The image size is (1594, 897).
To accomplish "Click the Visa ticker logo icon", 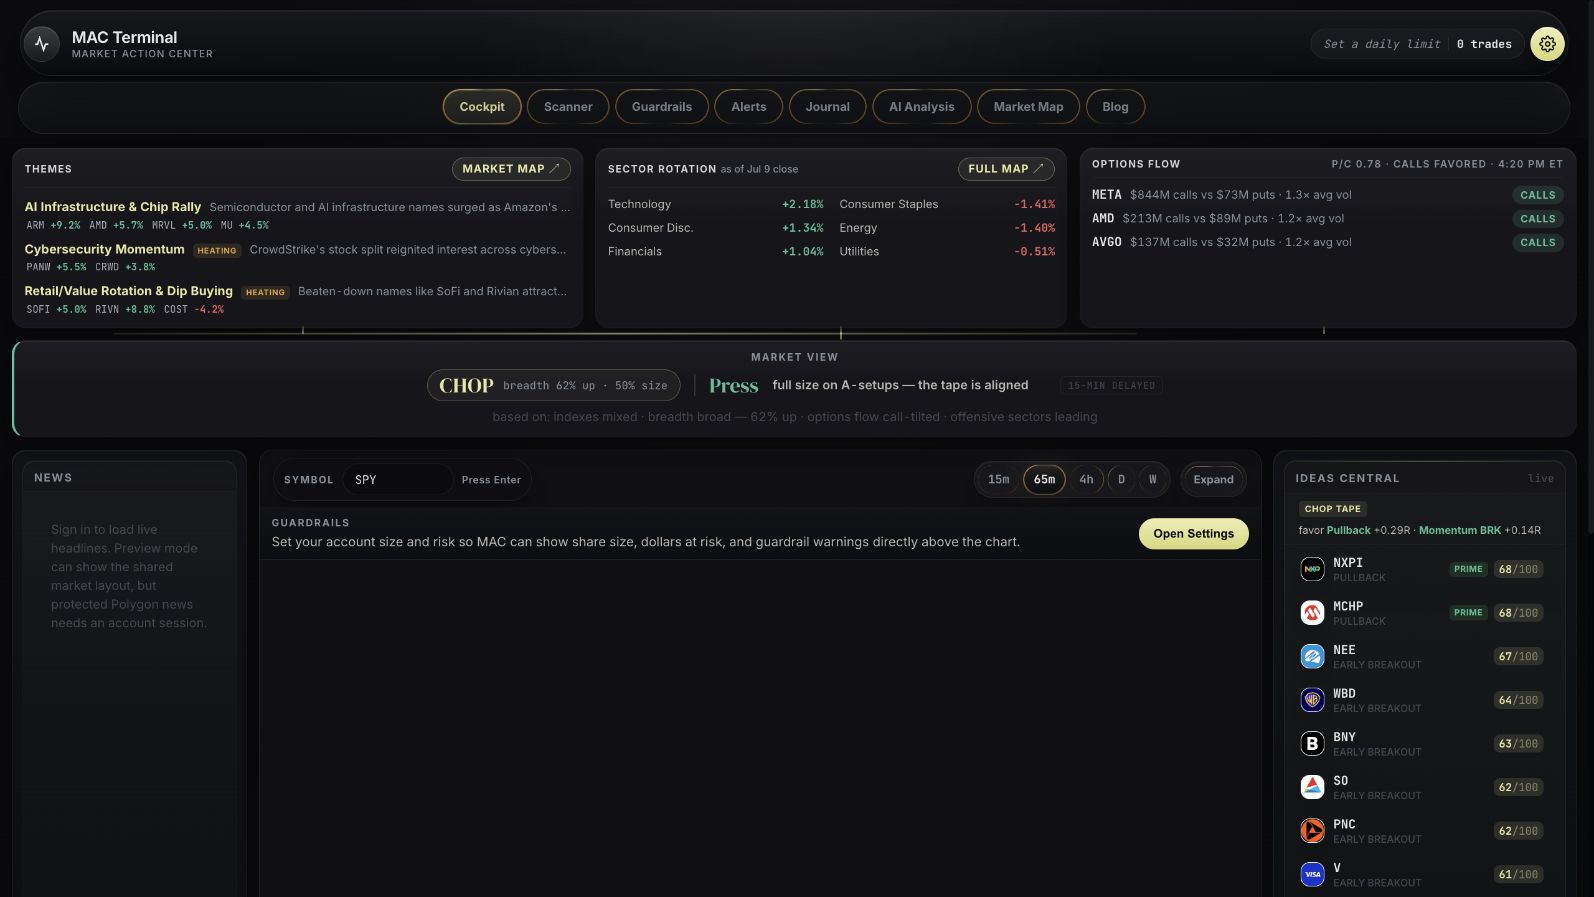I will click(1312, 874).
